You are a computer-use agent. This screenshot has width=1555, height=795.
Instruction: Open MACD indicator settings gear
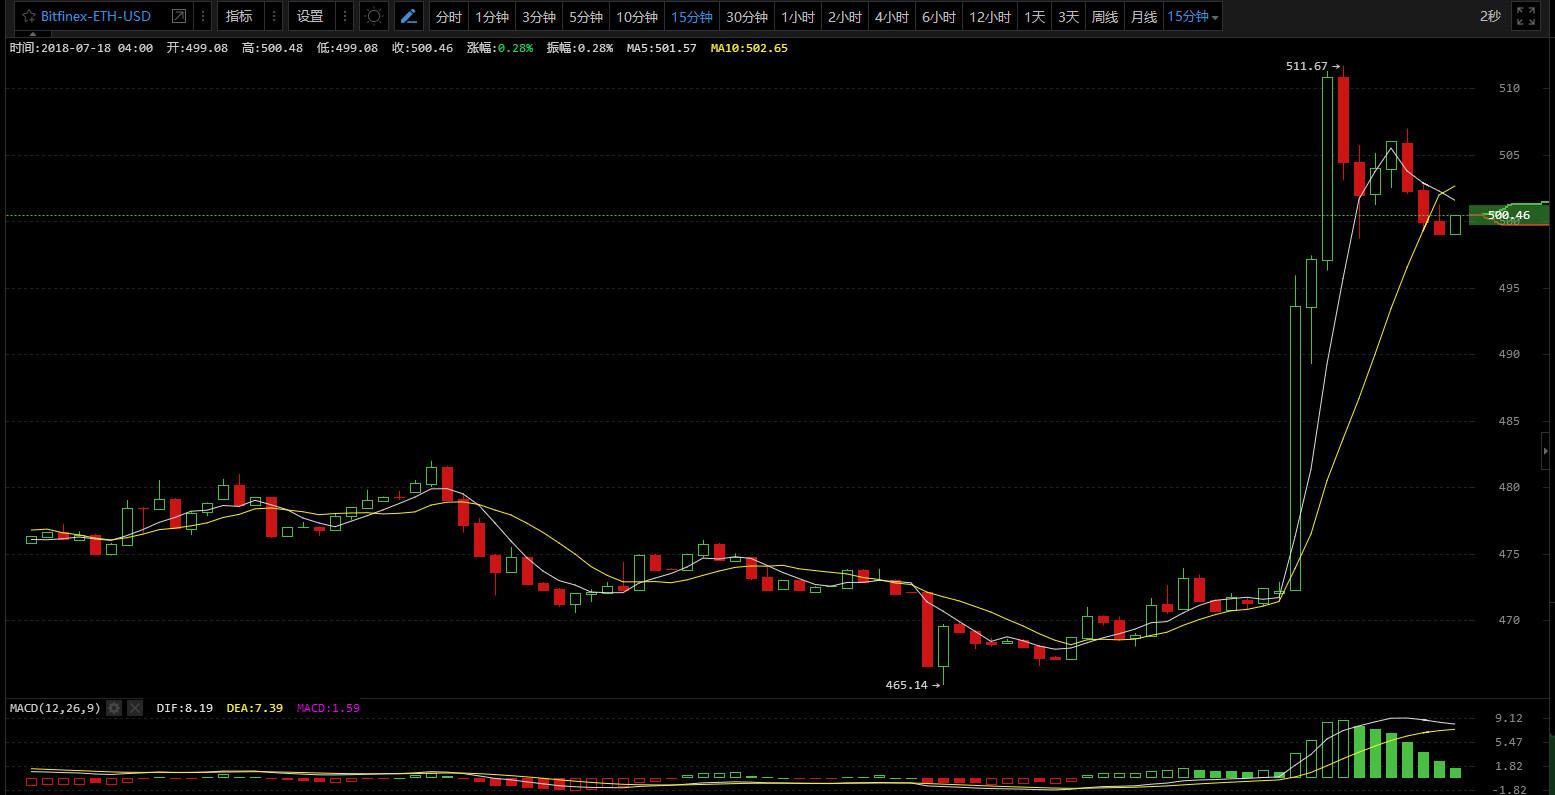pos(114,708)
